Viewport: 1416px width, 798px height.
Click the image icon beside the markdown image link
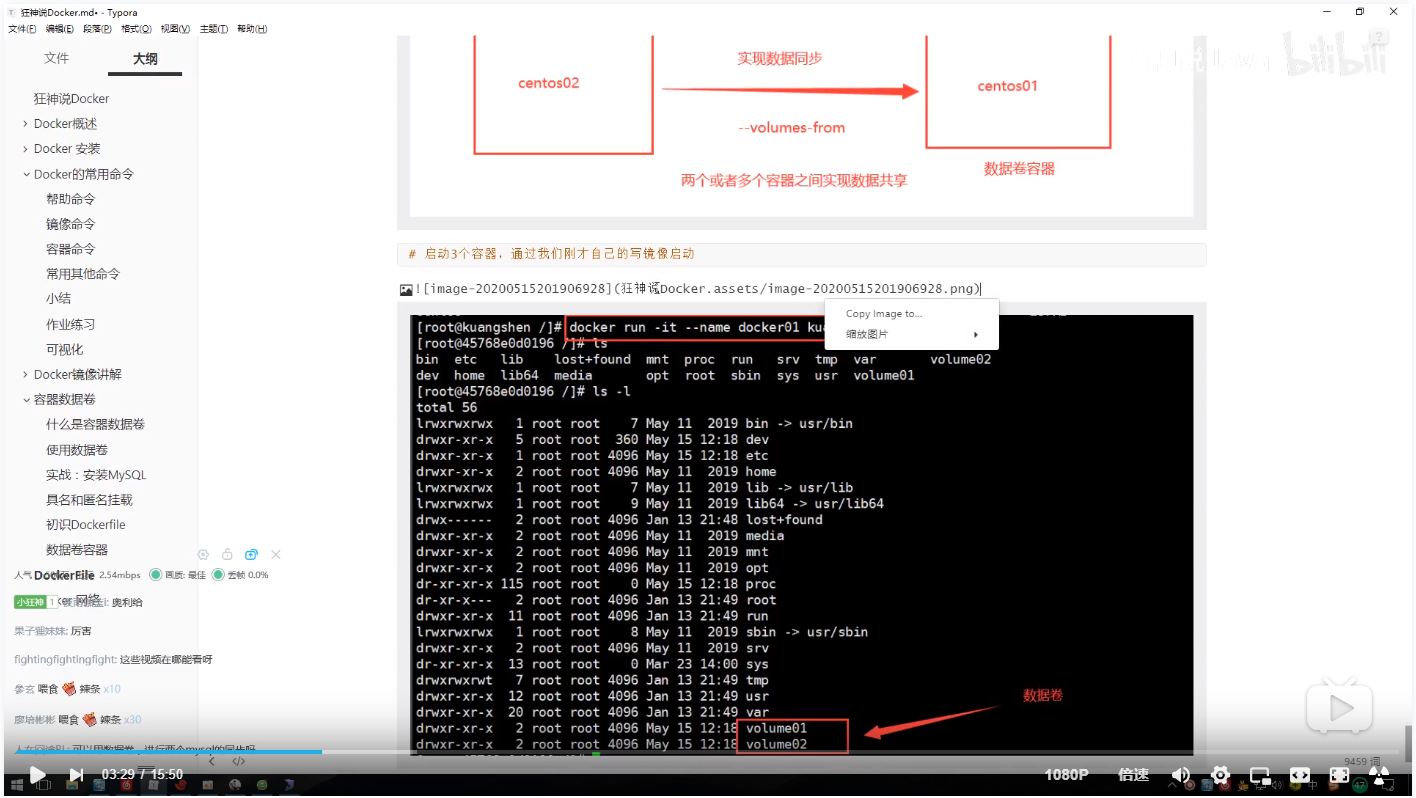406,290
